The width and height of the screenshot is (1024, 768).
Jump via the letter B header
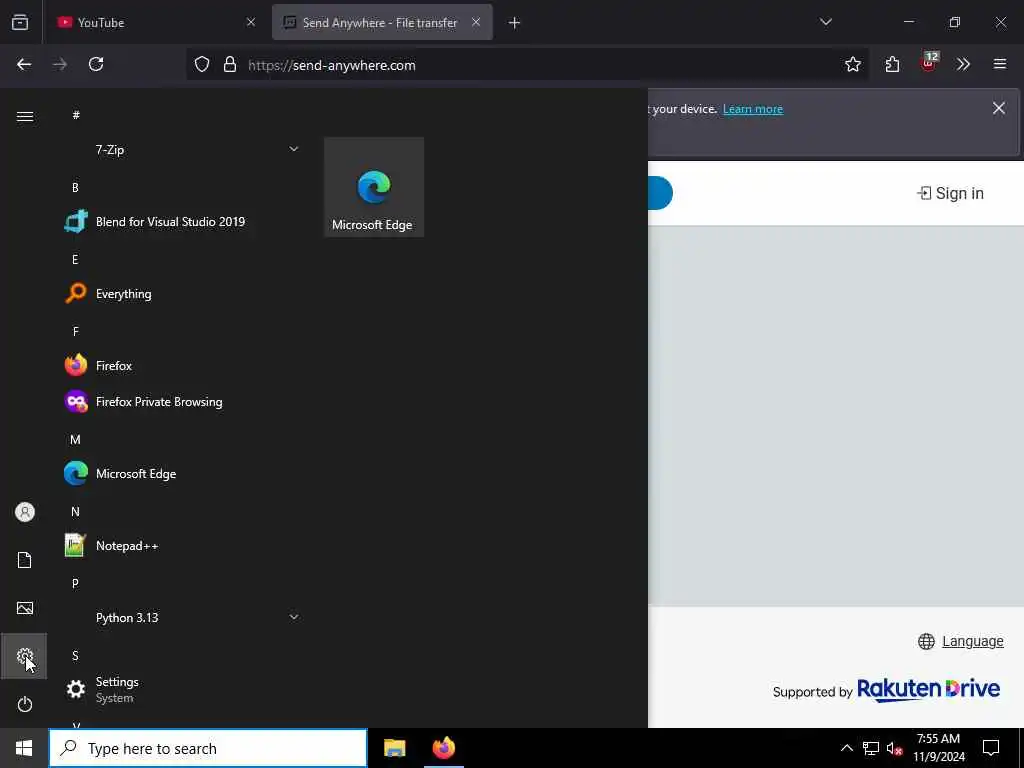75,187
